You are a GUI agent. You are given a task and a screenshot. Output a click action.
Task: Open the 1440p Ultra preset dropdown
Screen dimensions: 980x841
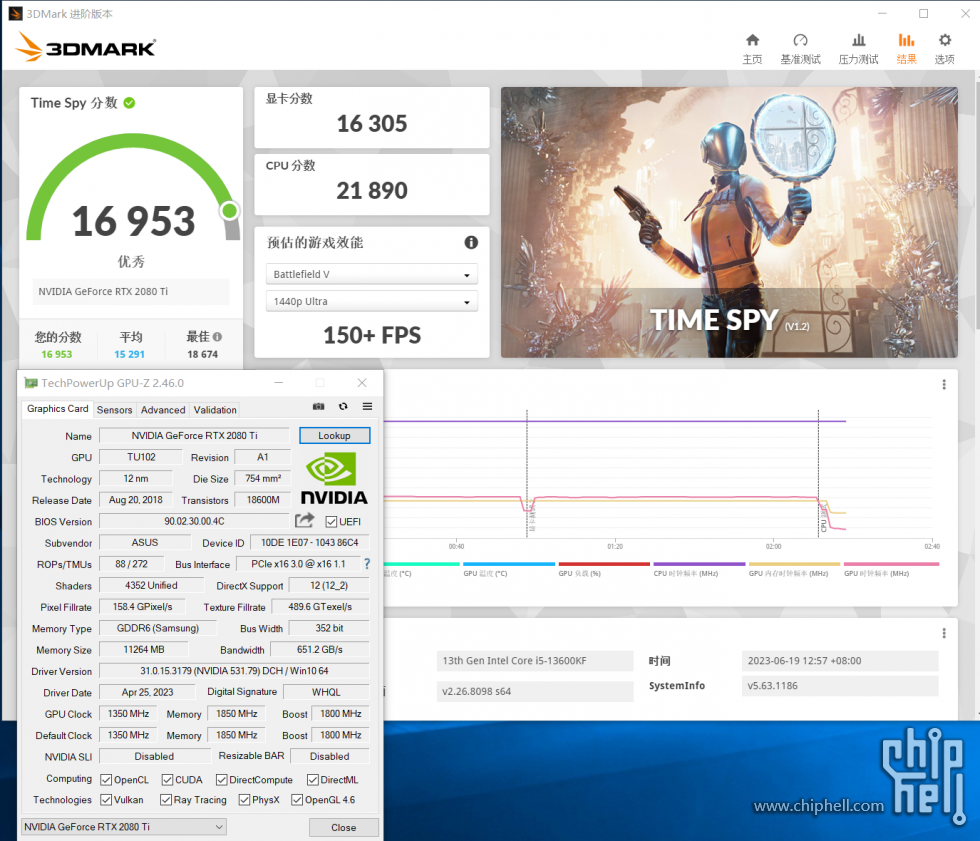pos(372,301)
